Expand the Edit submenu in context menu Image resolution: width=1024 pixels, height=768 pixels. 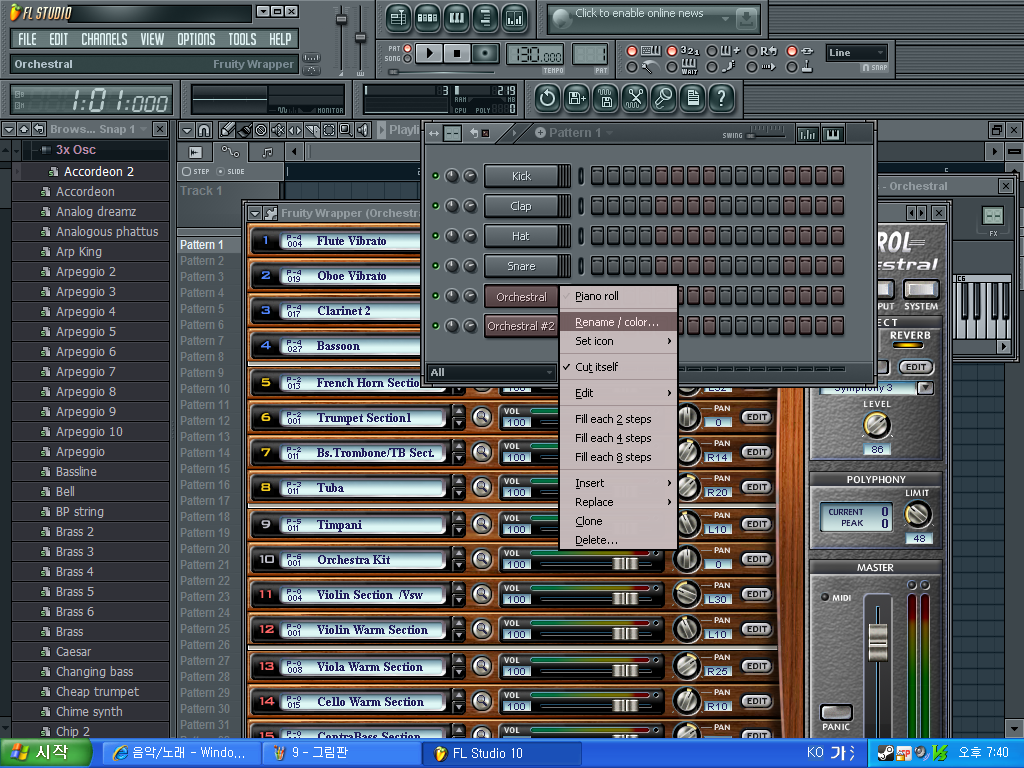pos(618,393)
